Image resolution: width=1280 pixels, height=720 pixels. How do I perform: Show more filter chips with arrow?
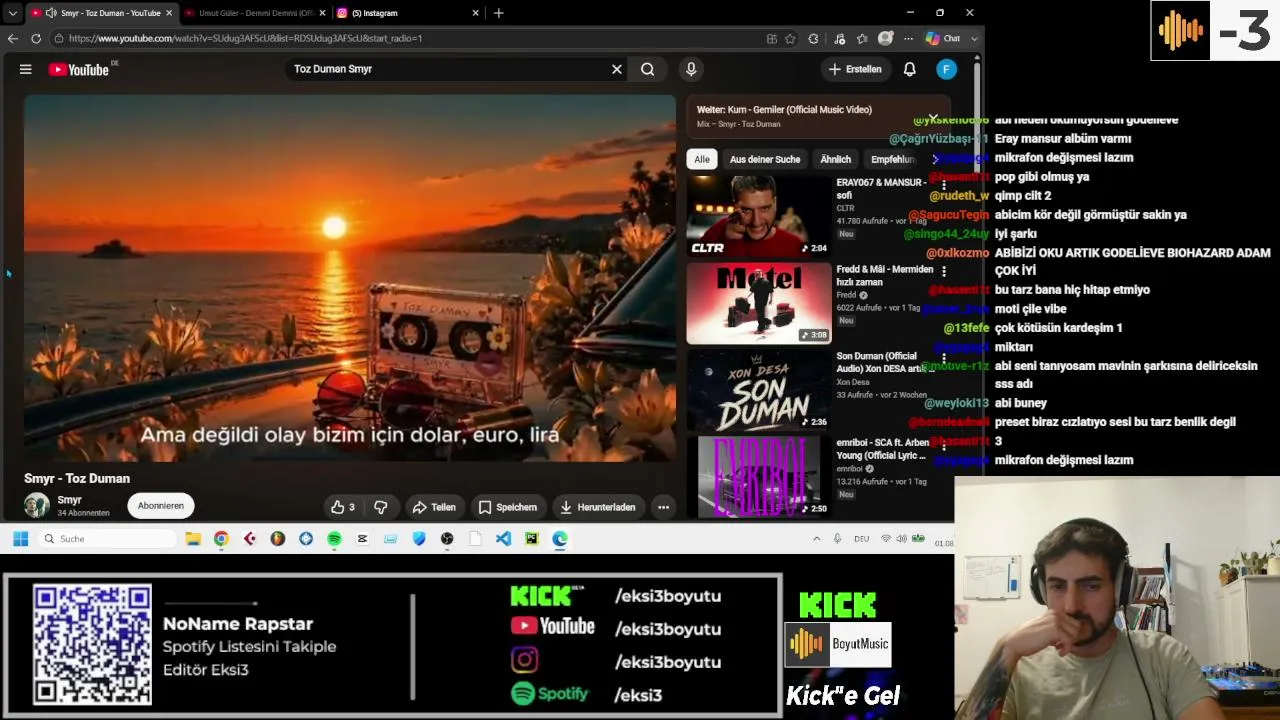tap(935, 159)
